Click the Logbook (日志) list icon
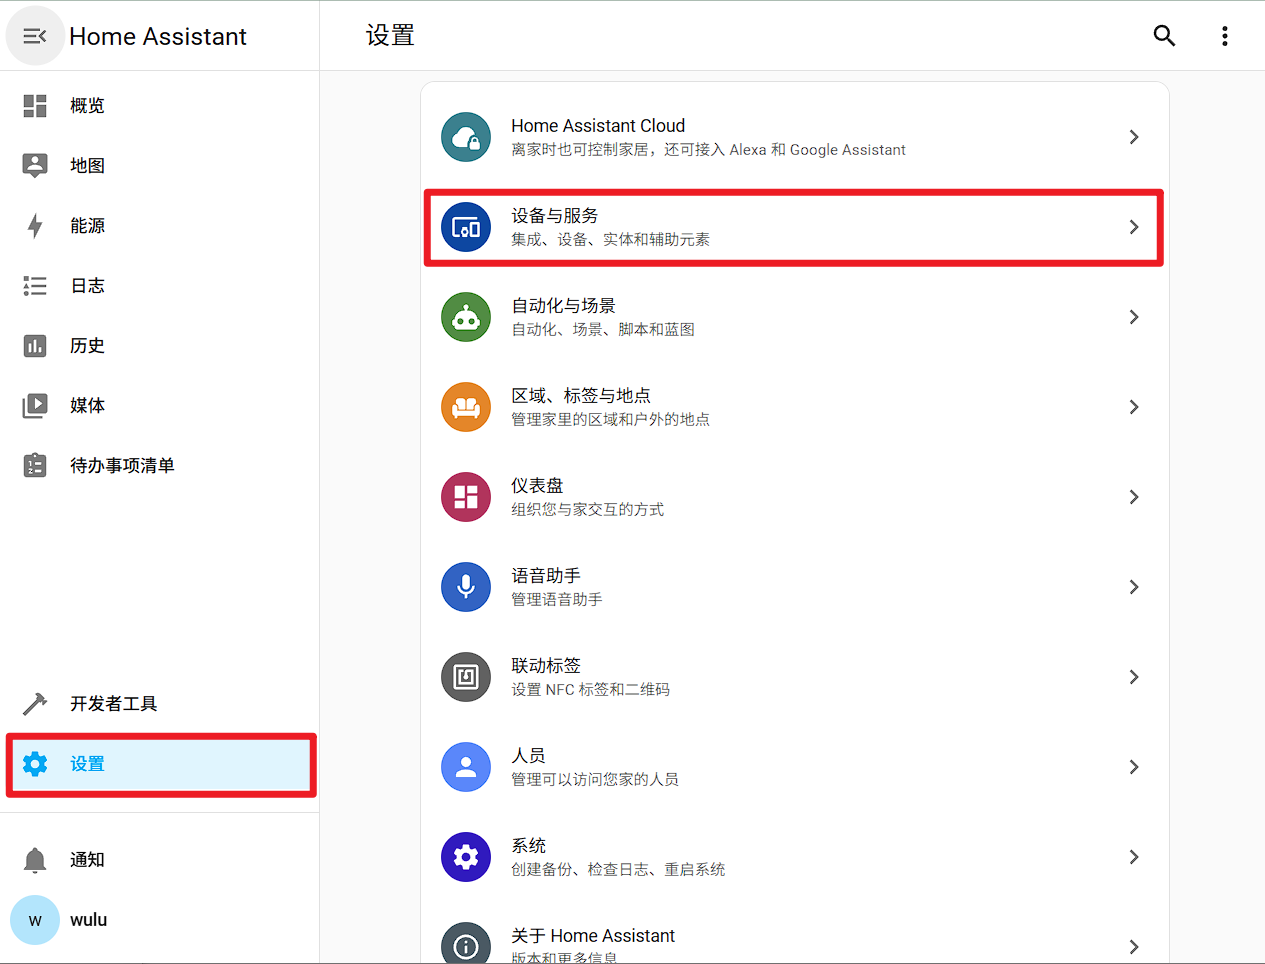 pyautogui.click(x=35, y=286)
